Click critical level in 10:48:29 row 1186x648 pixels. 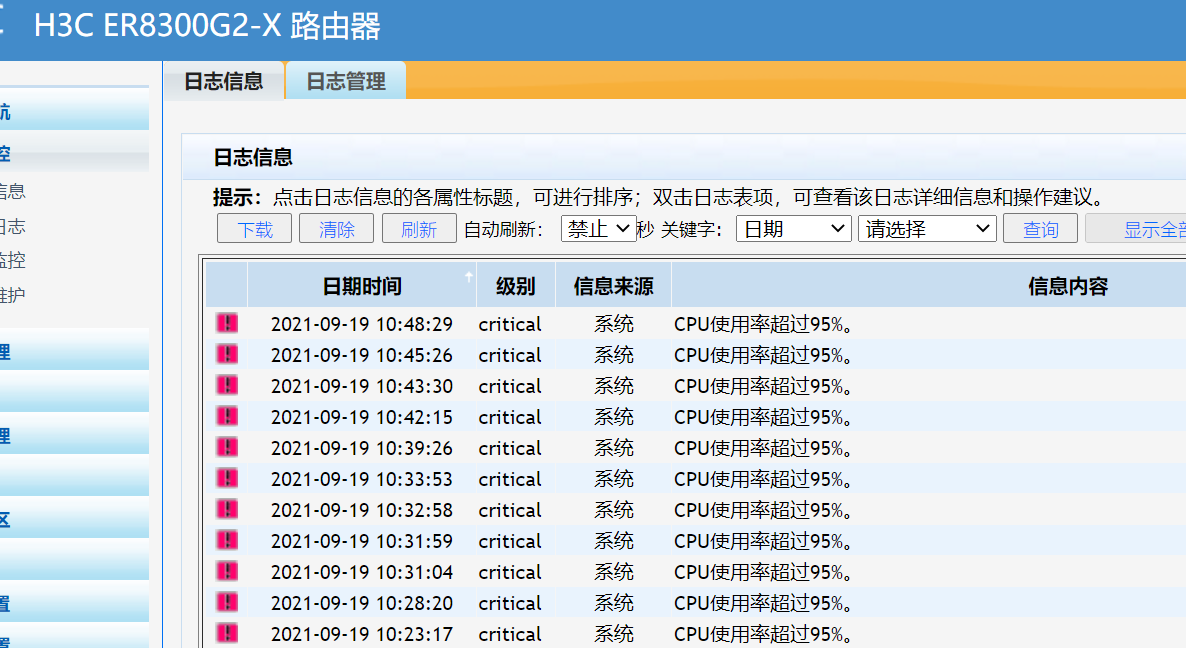(x=510, y=324)
